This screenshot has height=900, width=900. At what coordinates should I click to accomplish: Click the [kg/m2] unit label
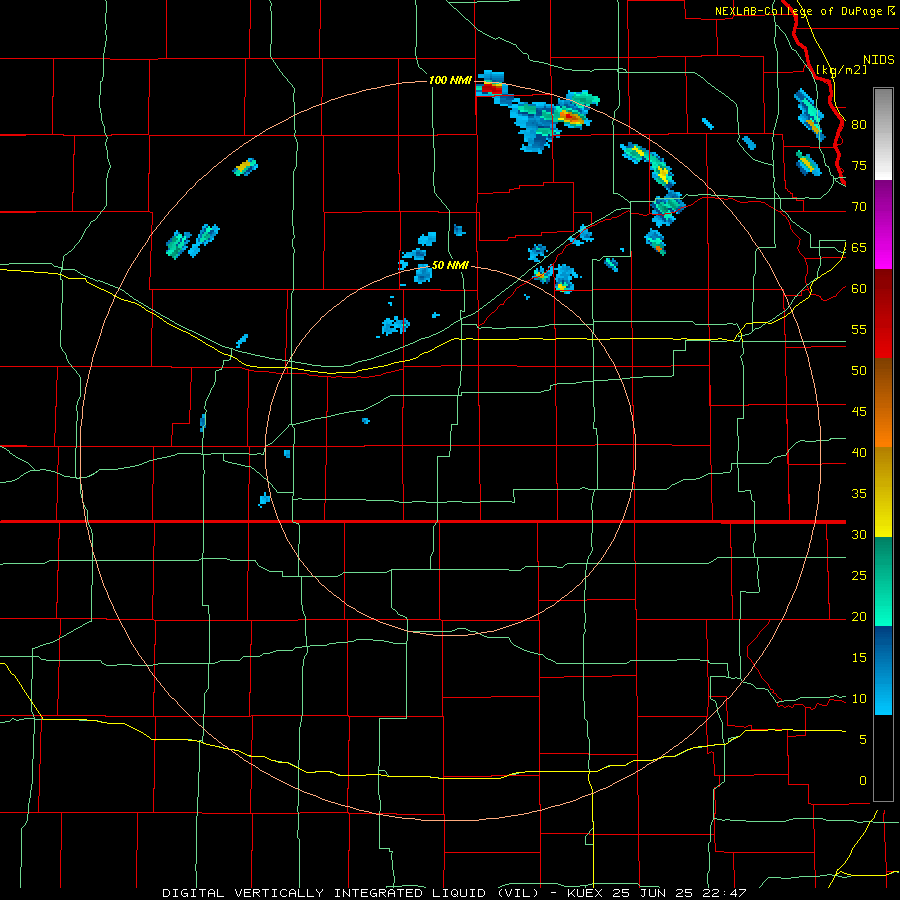pyautogui.click(x=841, y=70)
